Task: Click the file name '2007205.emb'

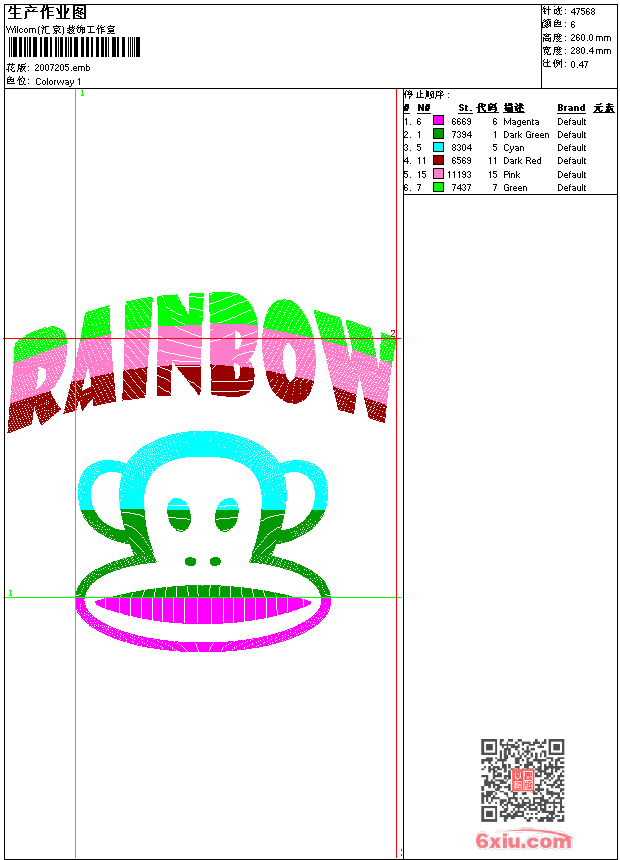Action: (x=62, y=68)
